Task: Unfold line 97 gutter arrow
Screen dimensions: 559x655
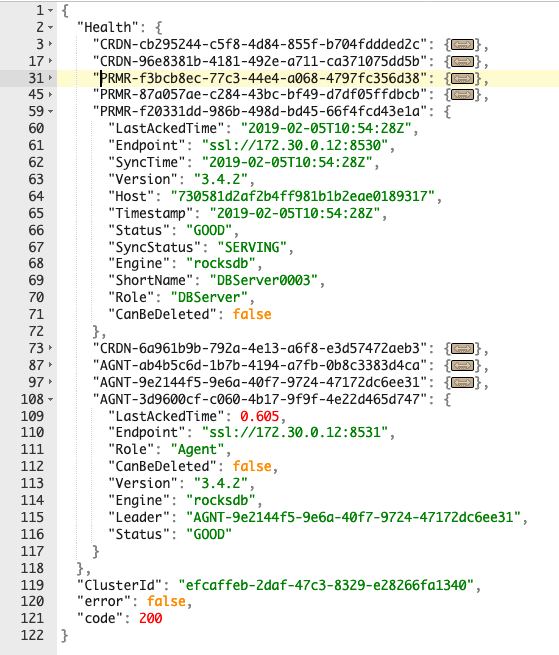Action: pos(51,381)
